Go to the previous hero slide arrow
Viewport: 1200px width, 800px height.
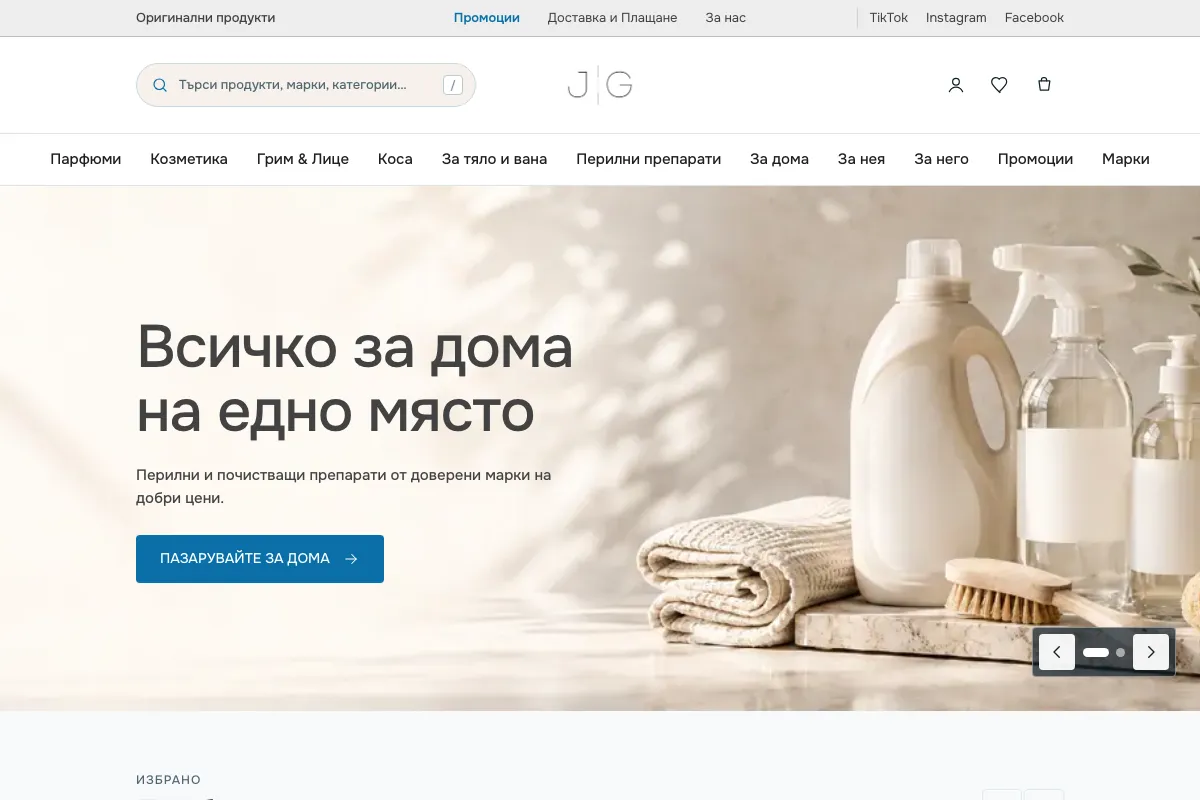pyautogui.click(x=1057, y=652)
